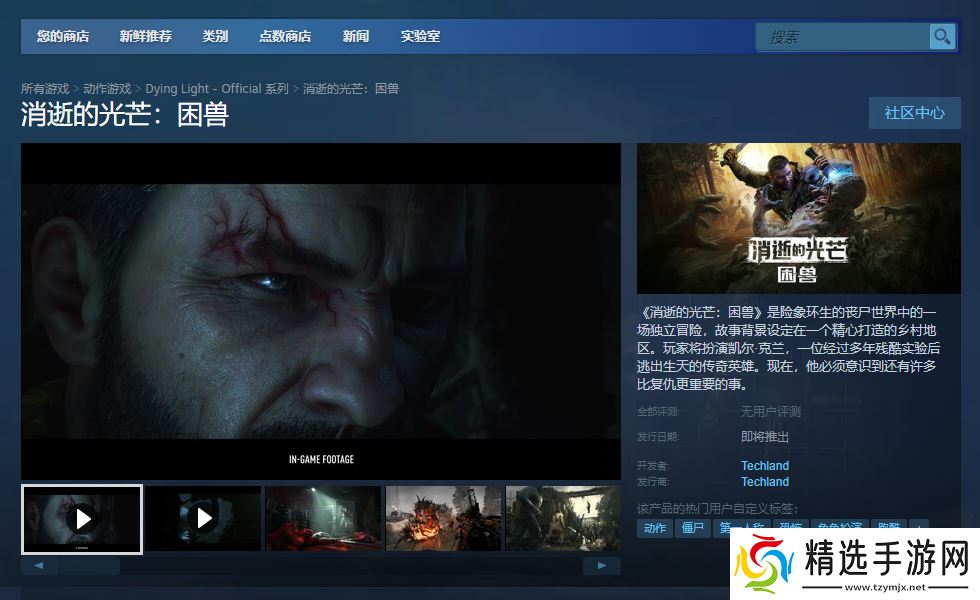
Task: Select the 动作 tag
Action: tap(655, 528)
